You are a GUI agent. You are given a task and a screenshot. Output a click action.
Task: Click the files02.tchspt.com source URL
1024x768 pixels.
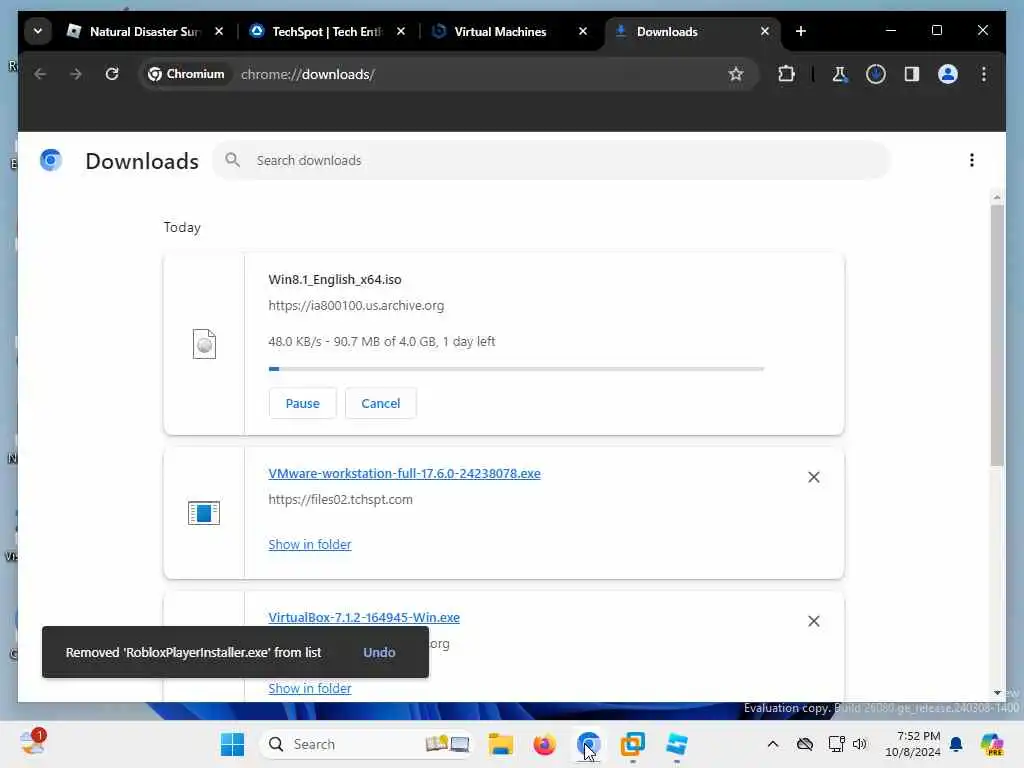point(340,500)
